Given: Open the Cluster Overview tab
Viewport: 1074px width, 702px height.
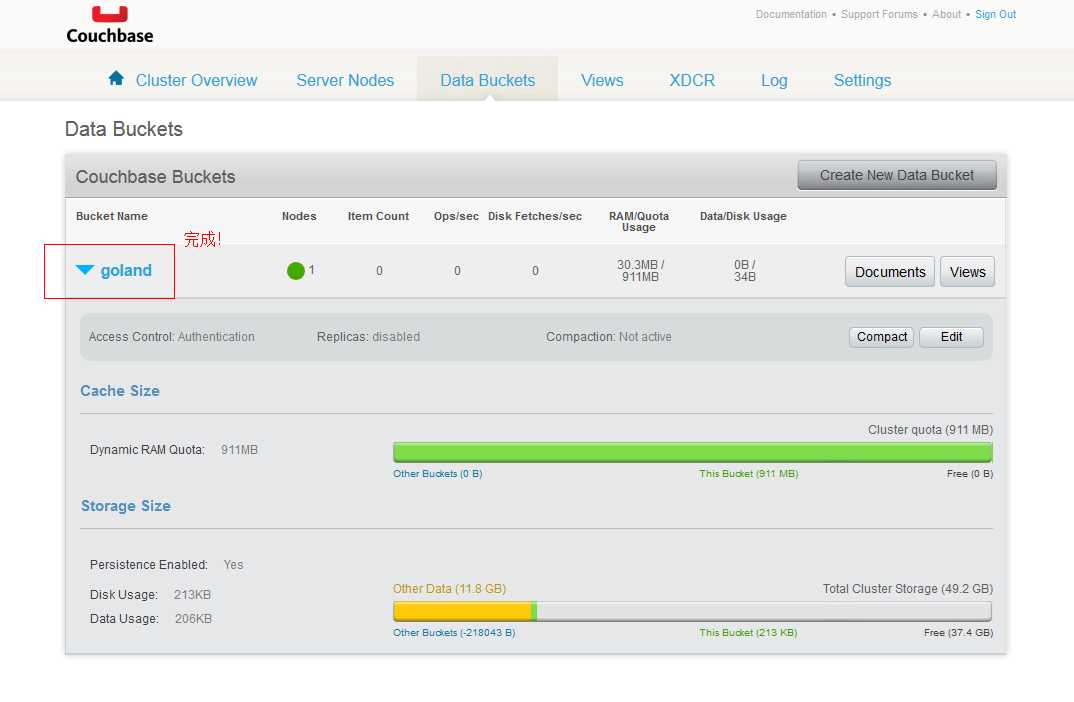Looking at the screenshot, I should click(196, 80).
